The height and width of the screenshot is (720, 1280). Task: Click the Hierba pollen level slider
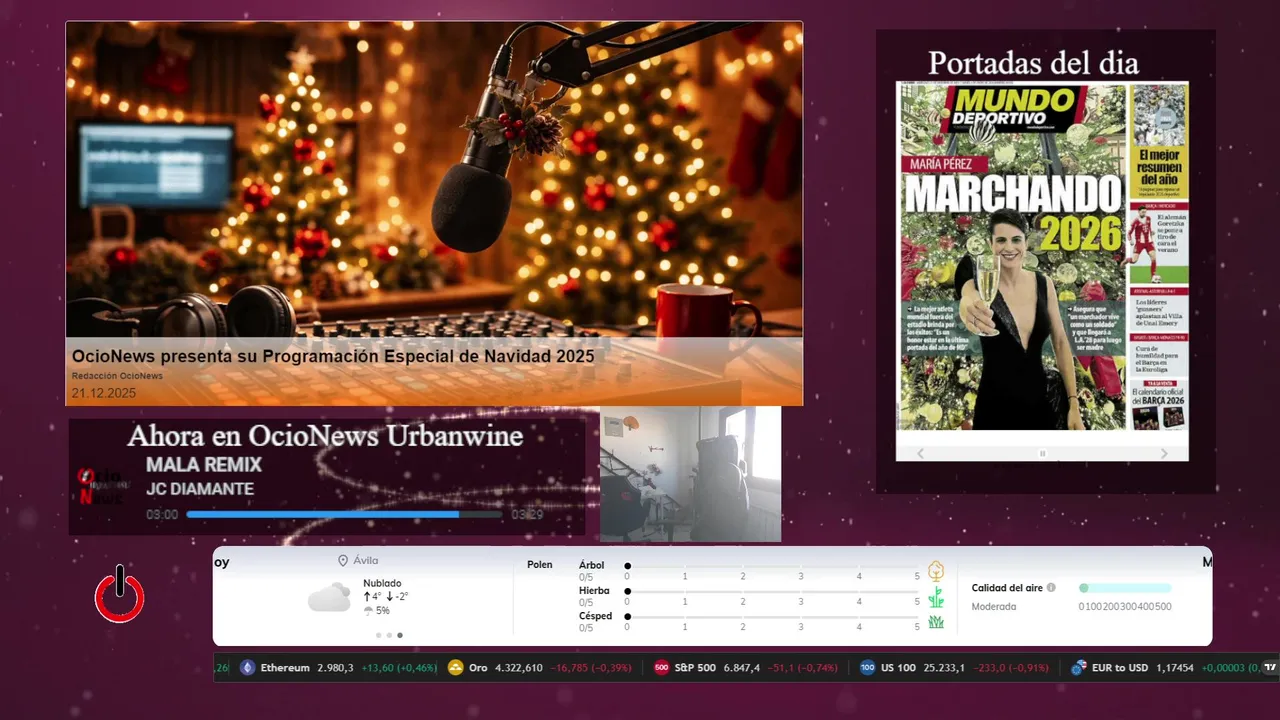pyautogui.click(x=772, y=592)
